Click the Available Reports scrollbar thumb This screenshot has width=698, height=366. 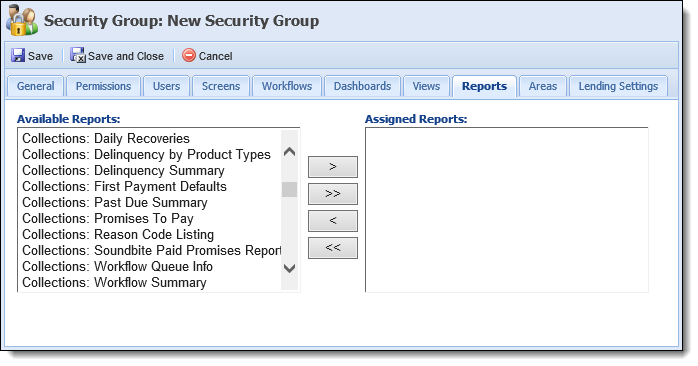[289, 189]
